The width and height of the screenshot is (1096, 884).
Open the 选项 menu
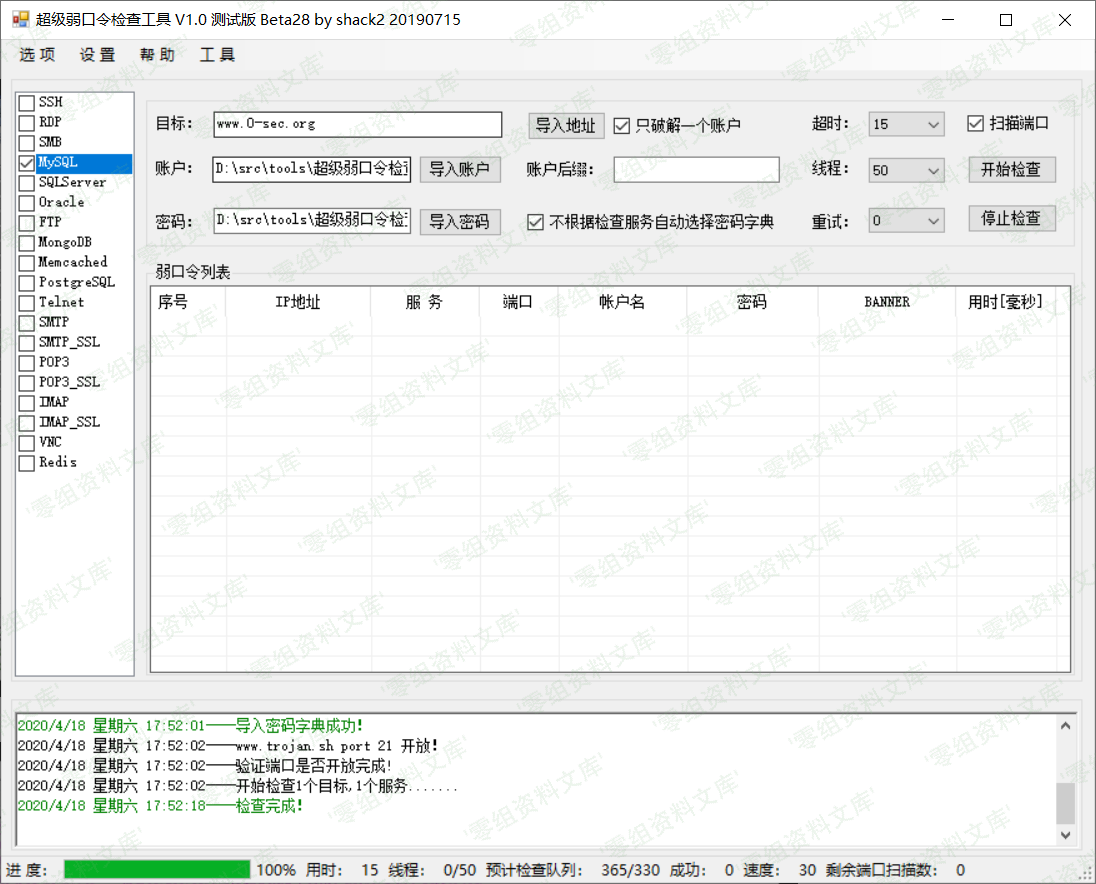tap(37, 55)
